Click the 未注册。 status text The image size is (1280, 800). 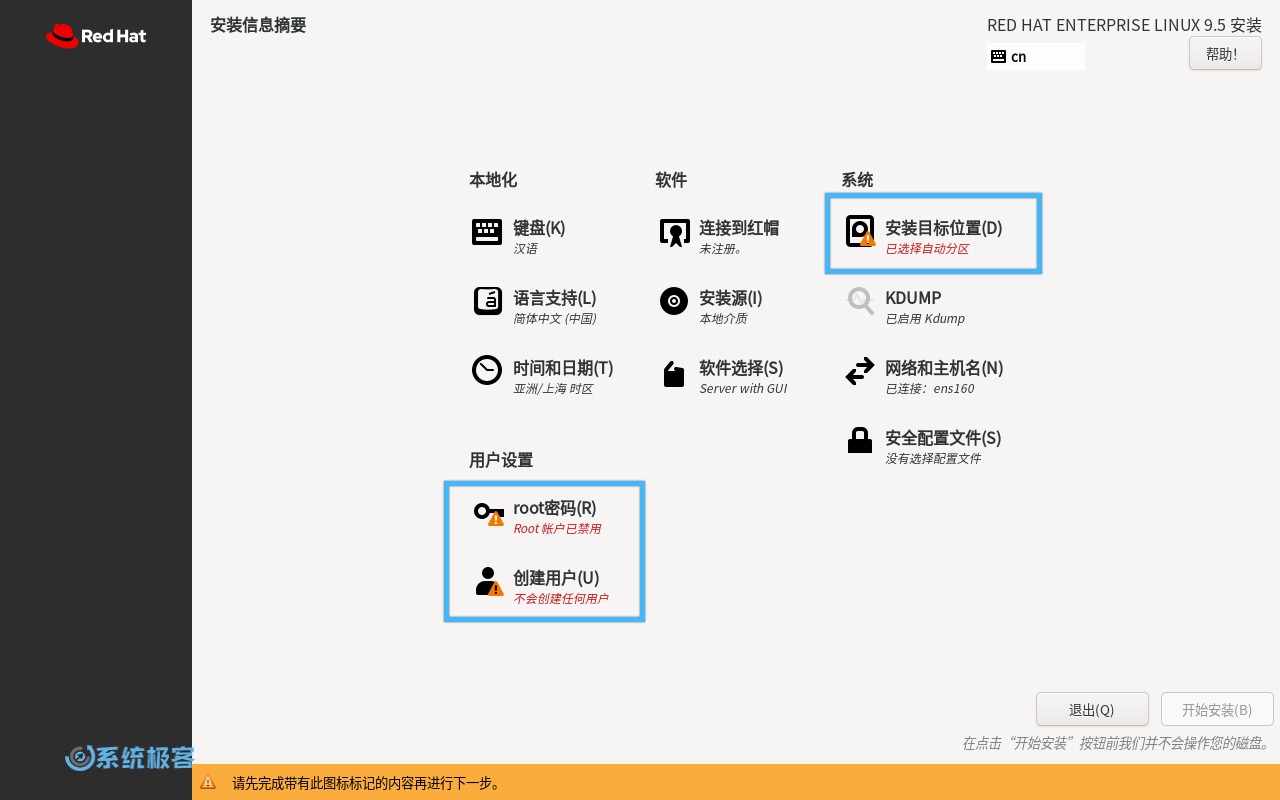coord(721,249)
